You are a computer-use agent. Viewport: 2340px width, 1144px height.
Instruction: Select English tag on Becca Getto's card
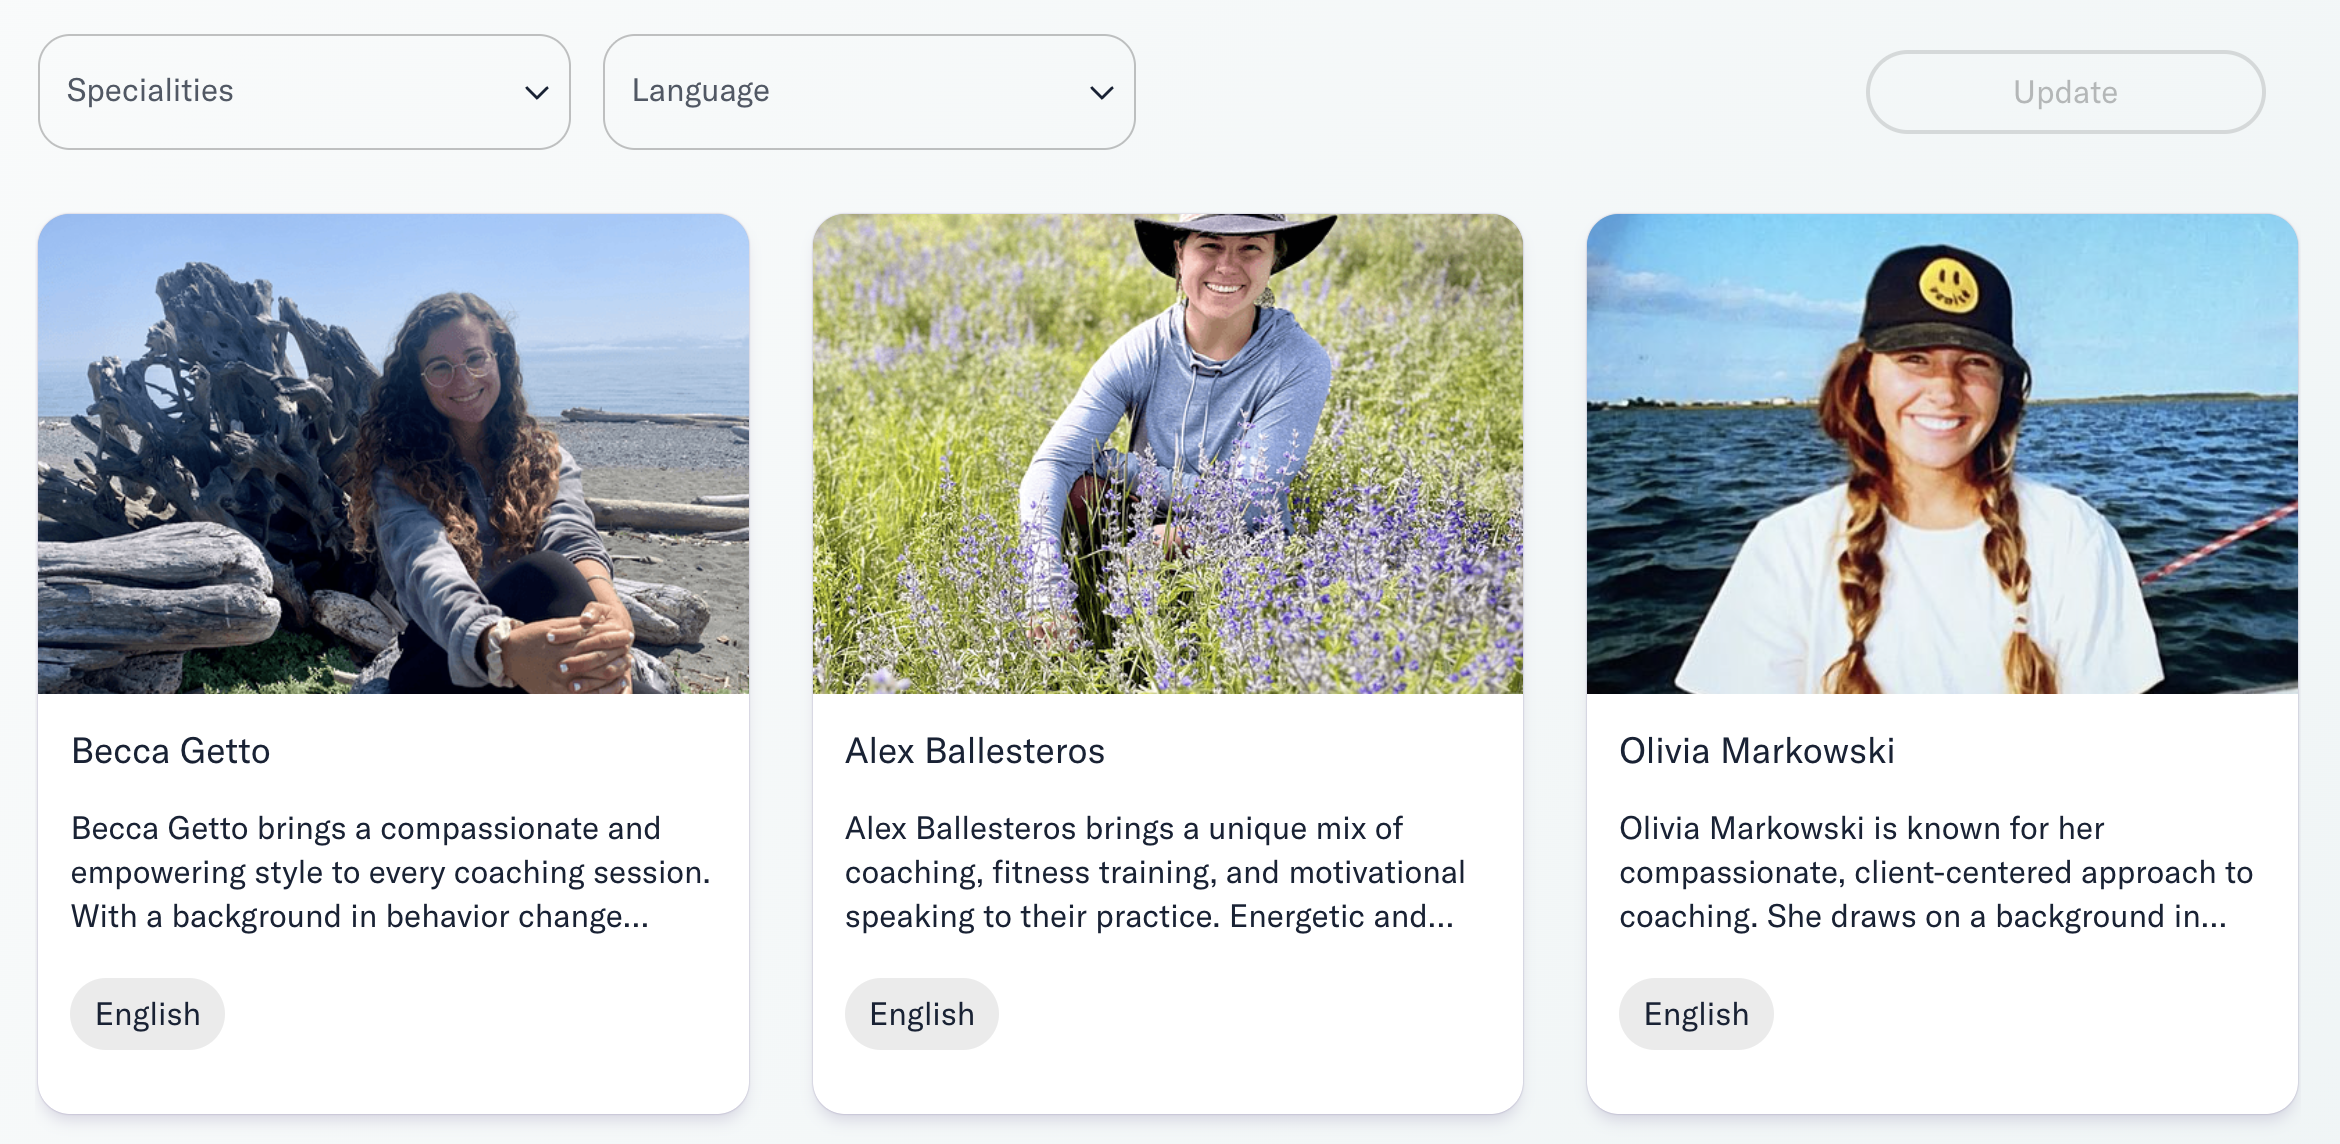point(147,1014)
